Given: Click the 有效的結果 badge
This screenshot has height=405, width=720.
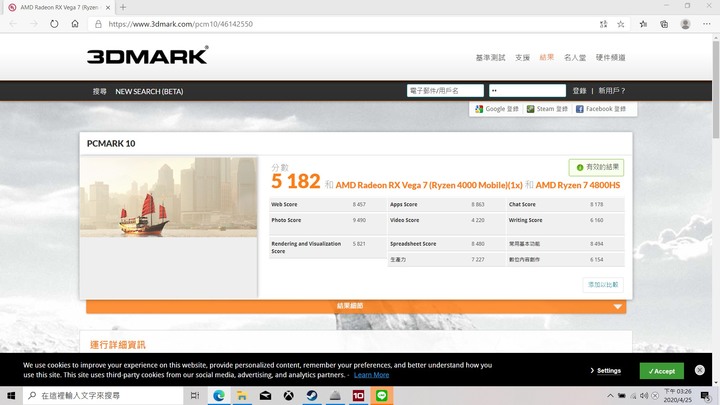Looking at the screenshot, I should 596,167.
